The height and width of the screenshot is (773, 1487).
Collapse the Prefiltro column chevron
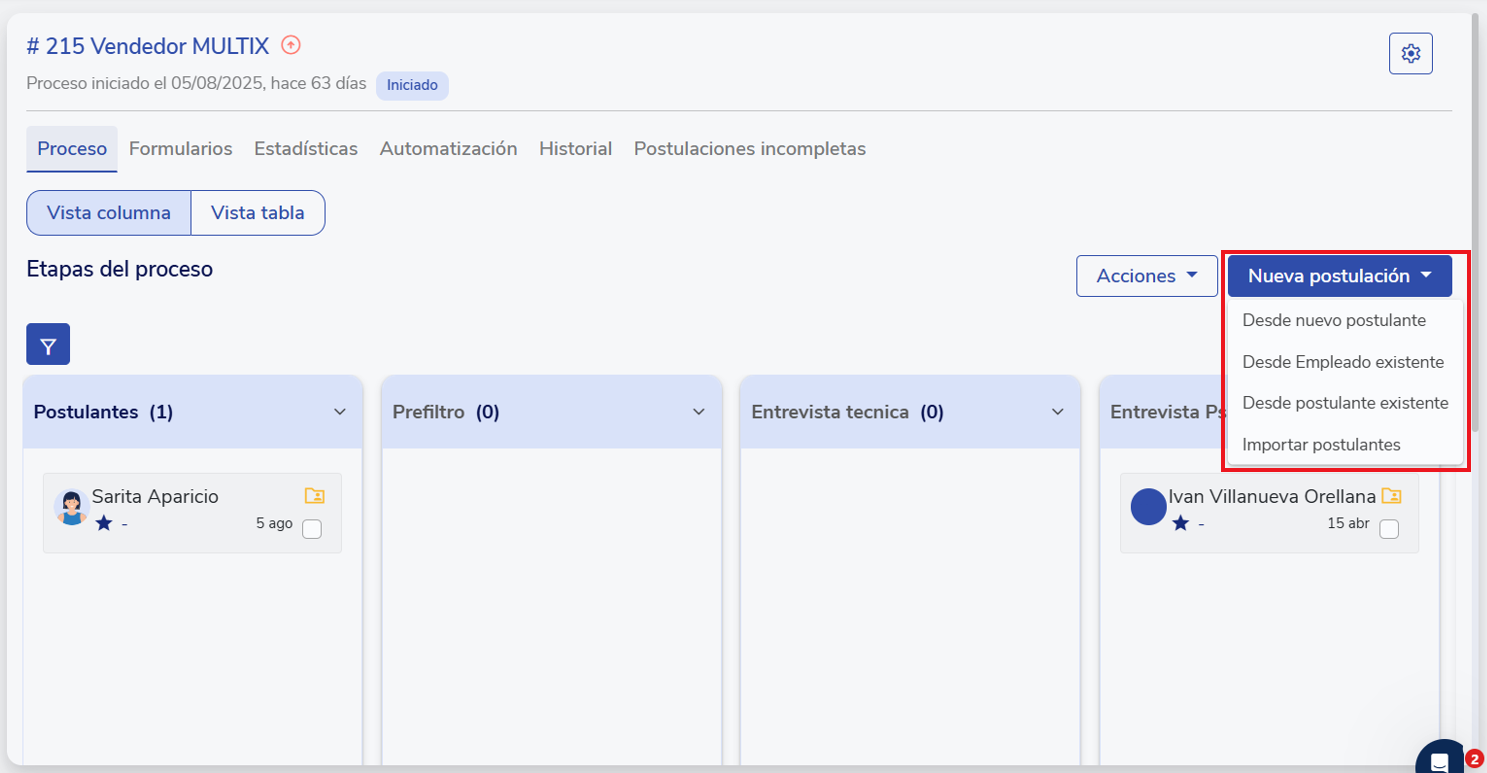click(699, 412)
